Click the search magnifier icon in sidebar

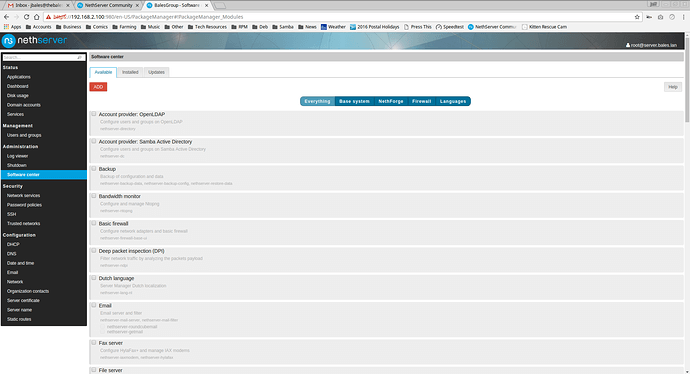80,57
